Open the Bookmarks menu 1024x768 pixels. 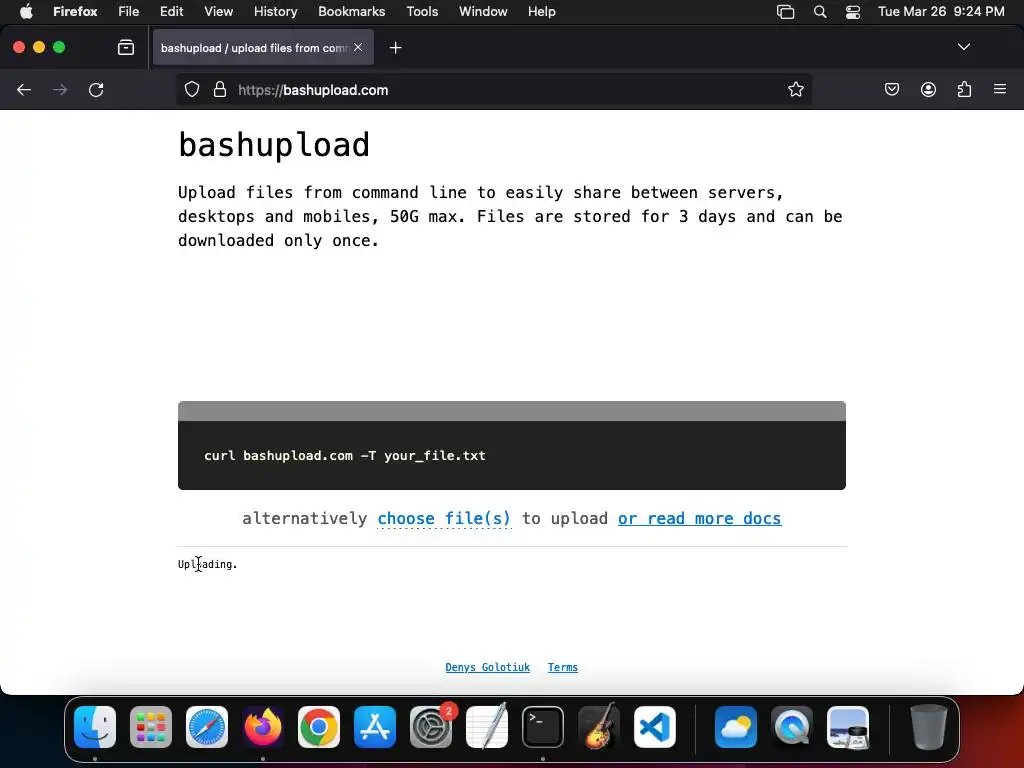pos(351,12)
